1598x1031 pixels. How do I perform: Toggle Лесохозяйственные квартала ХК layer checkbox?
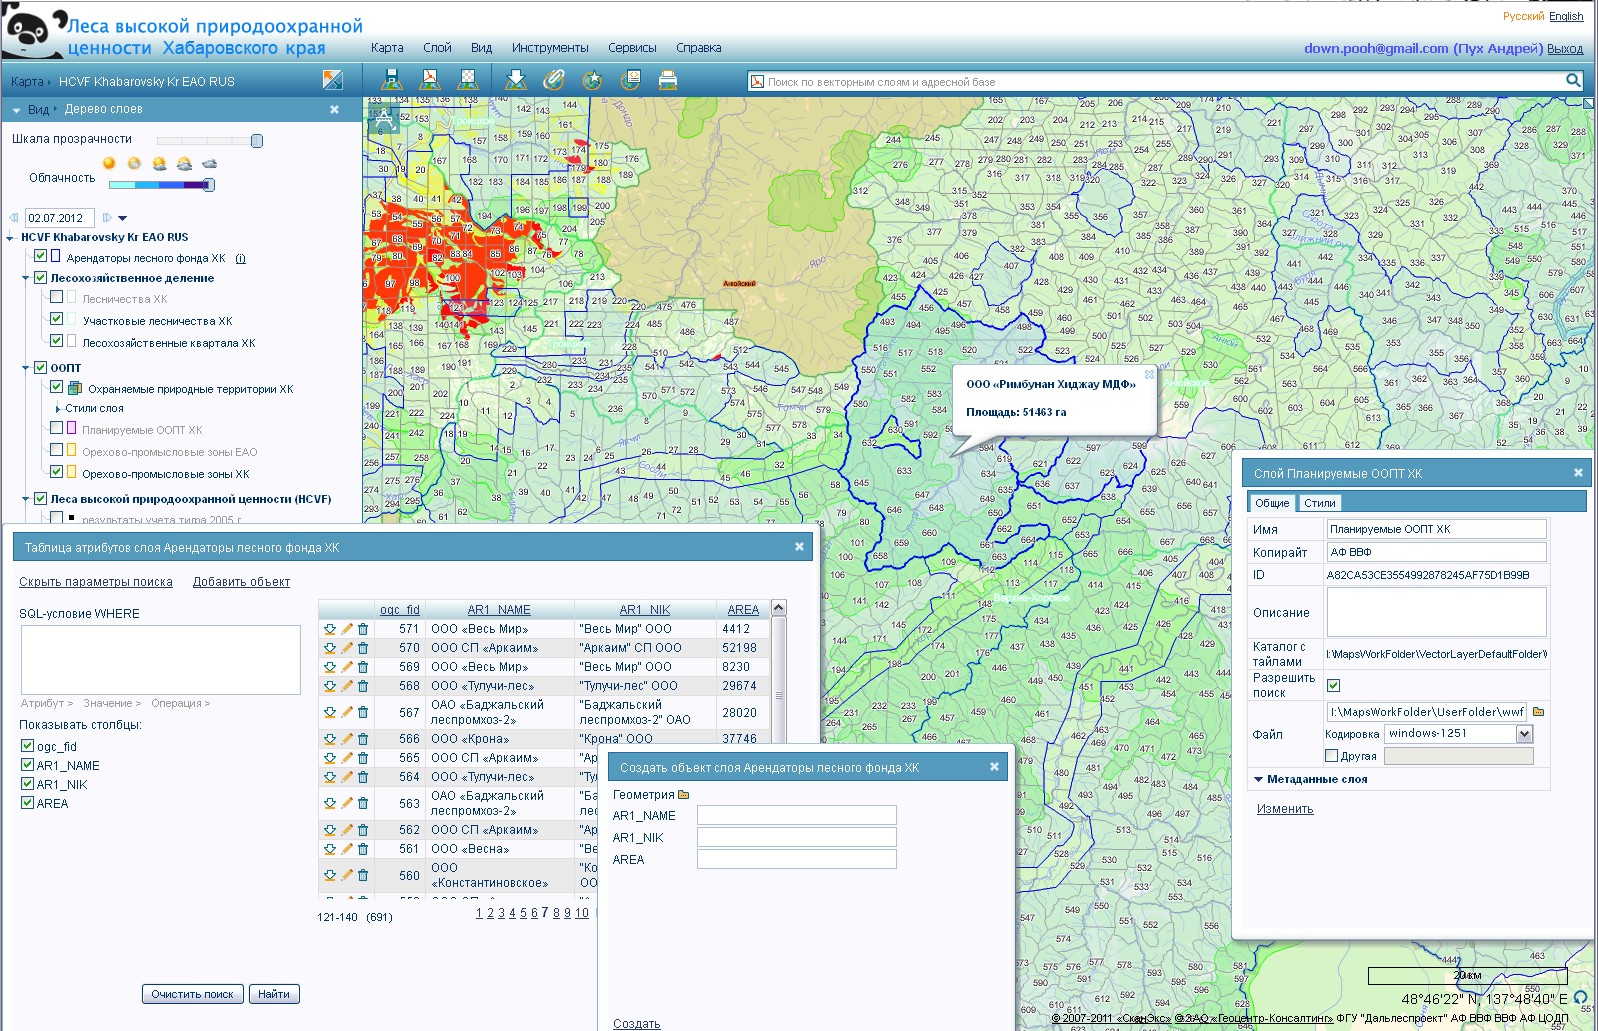pos(57,341)
